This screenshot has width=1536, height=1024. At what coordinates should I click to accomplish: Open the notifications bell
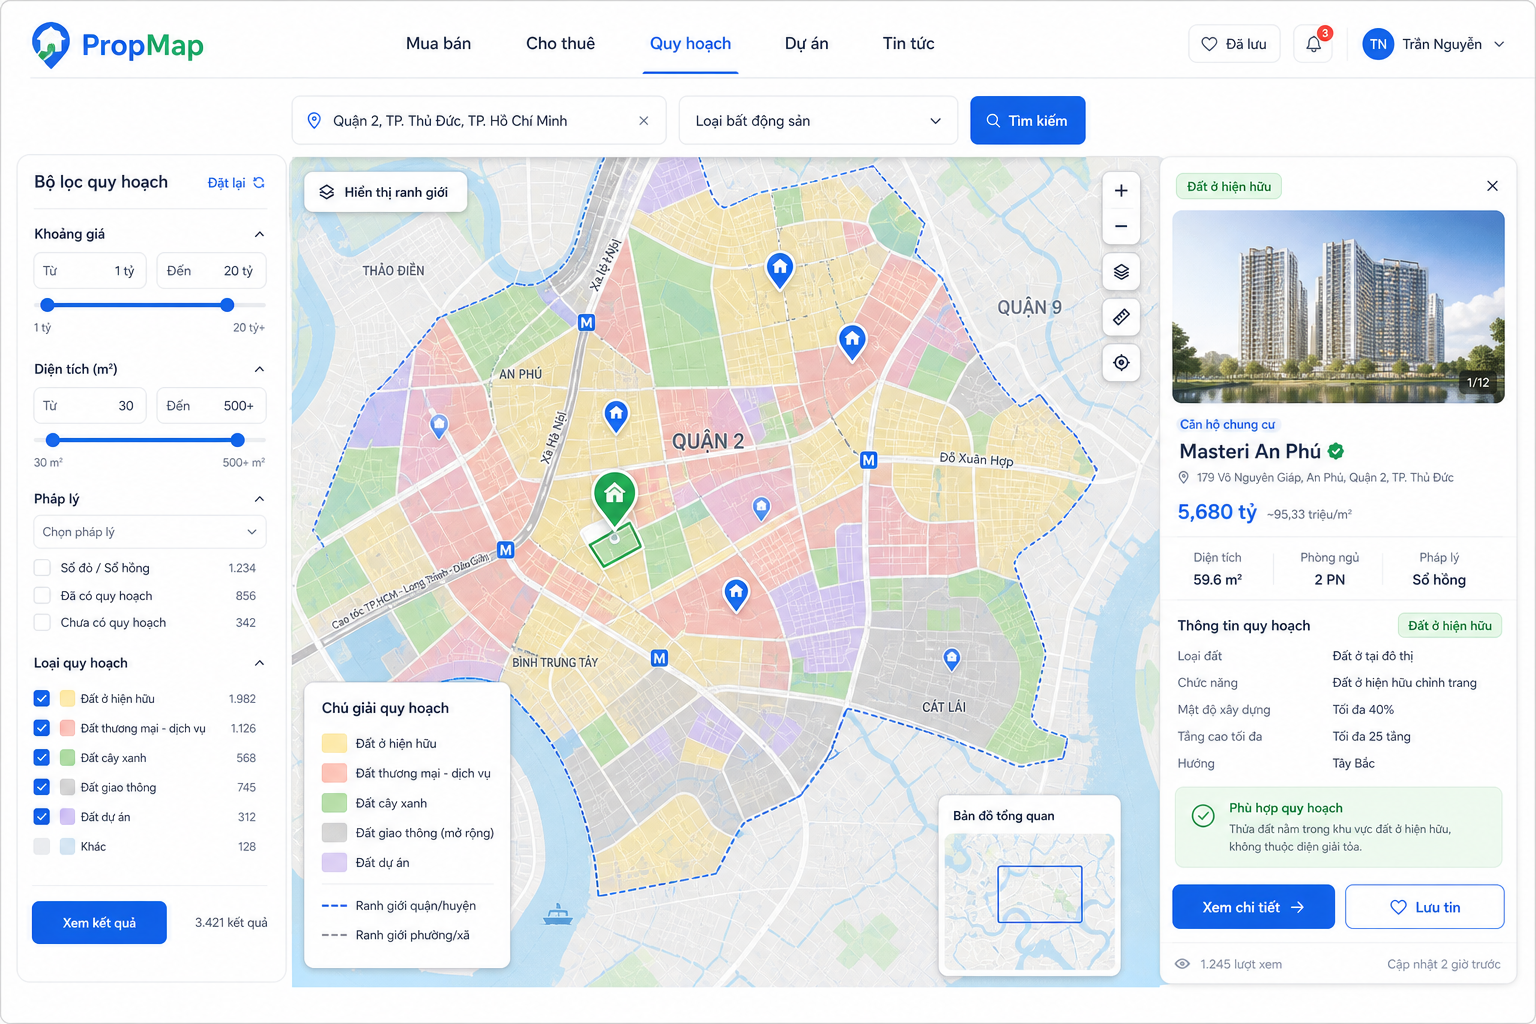(1314, 44)
